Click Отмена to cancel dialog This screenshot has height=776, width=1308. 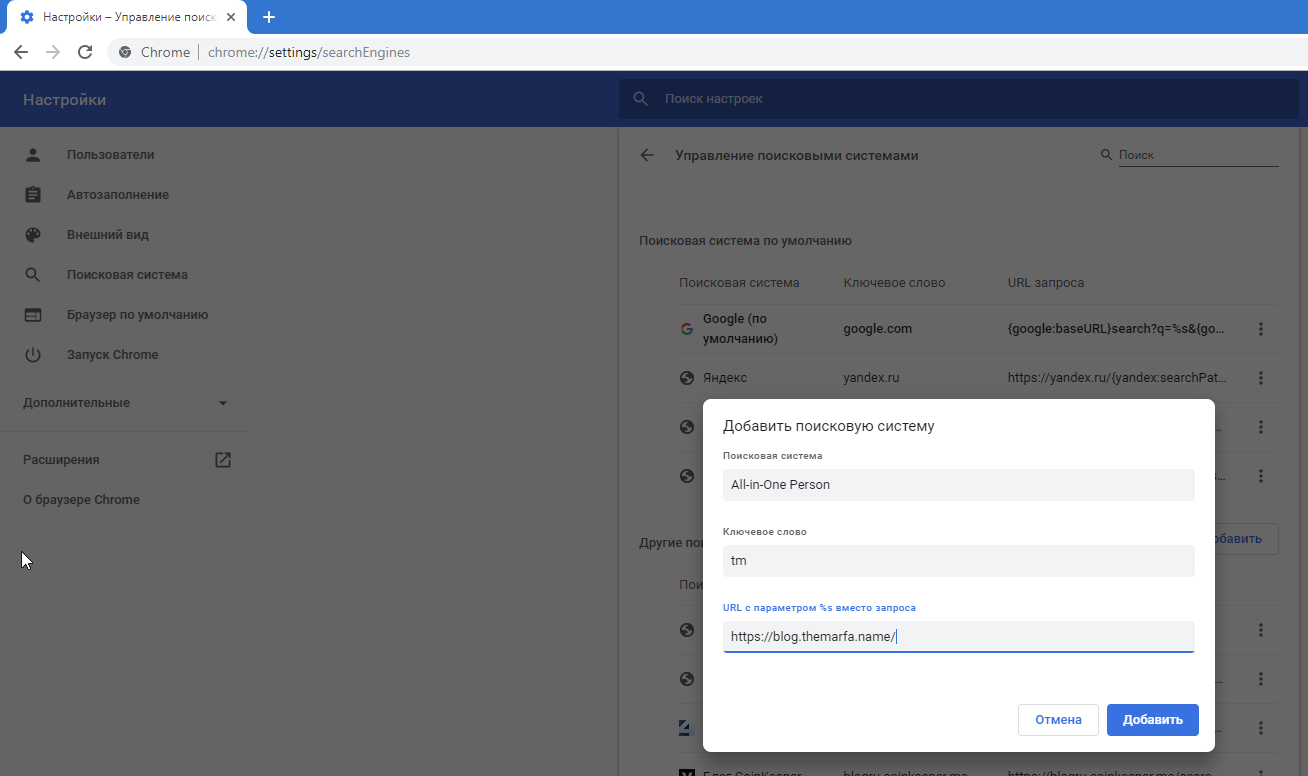pos(1058,720)
